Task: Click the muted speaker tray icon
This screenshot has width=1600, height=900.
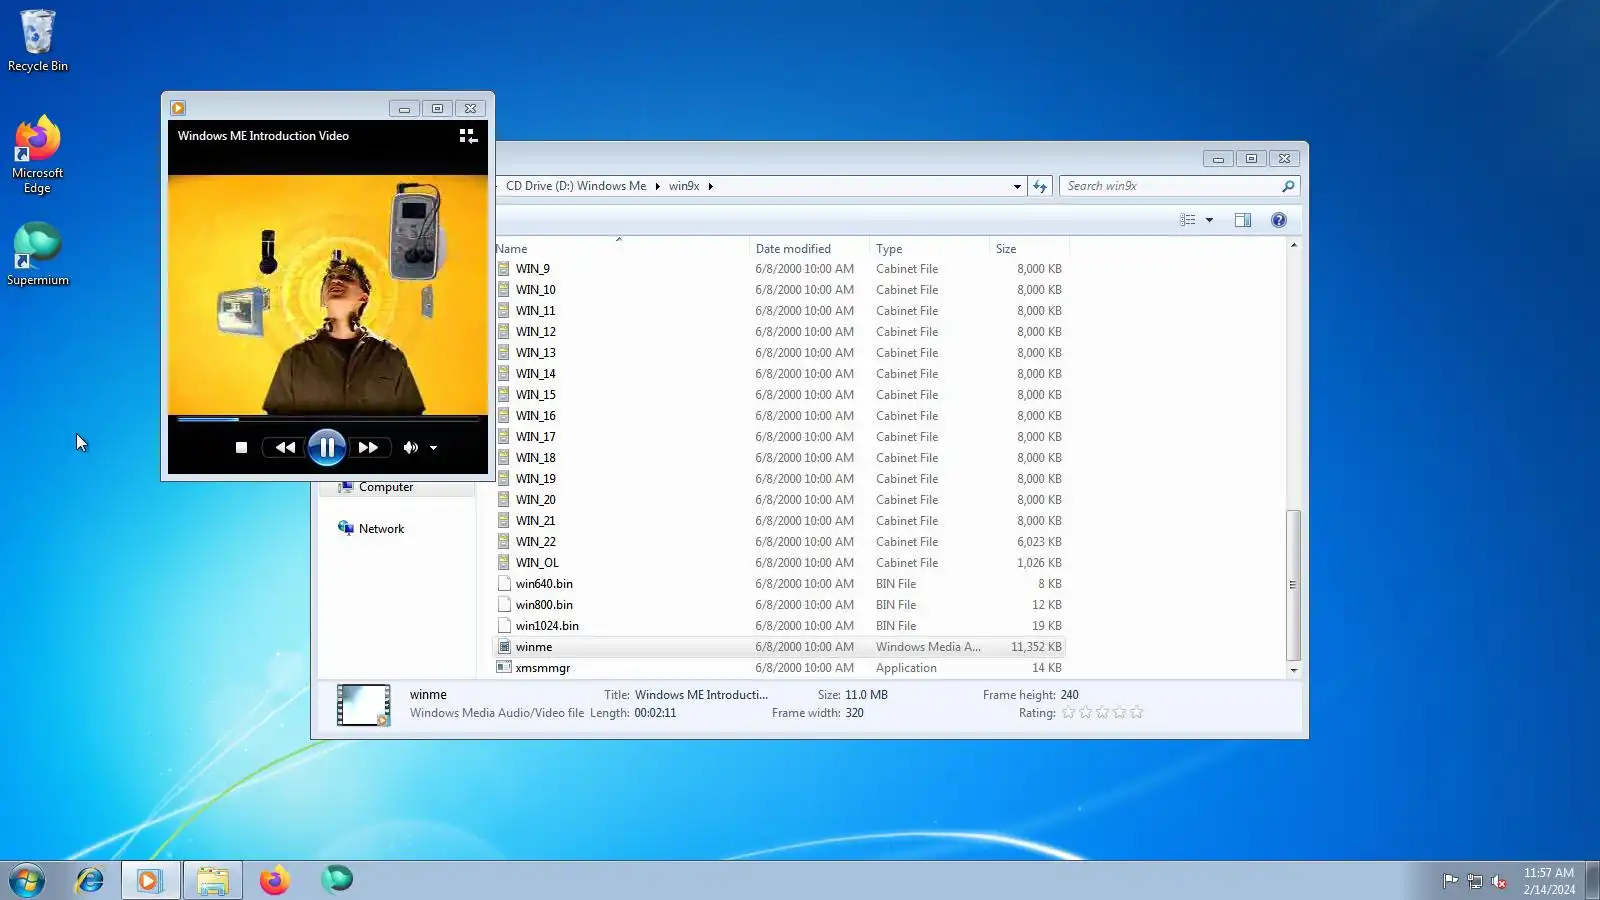Action: click(x=1498, y=881)
